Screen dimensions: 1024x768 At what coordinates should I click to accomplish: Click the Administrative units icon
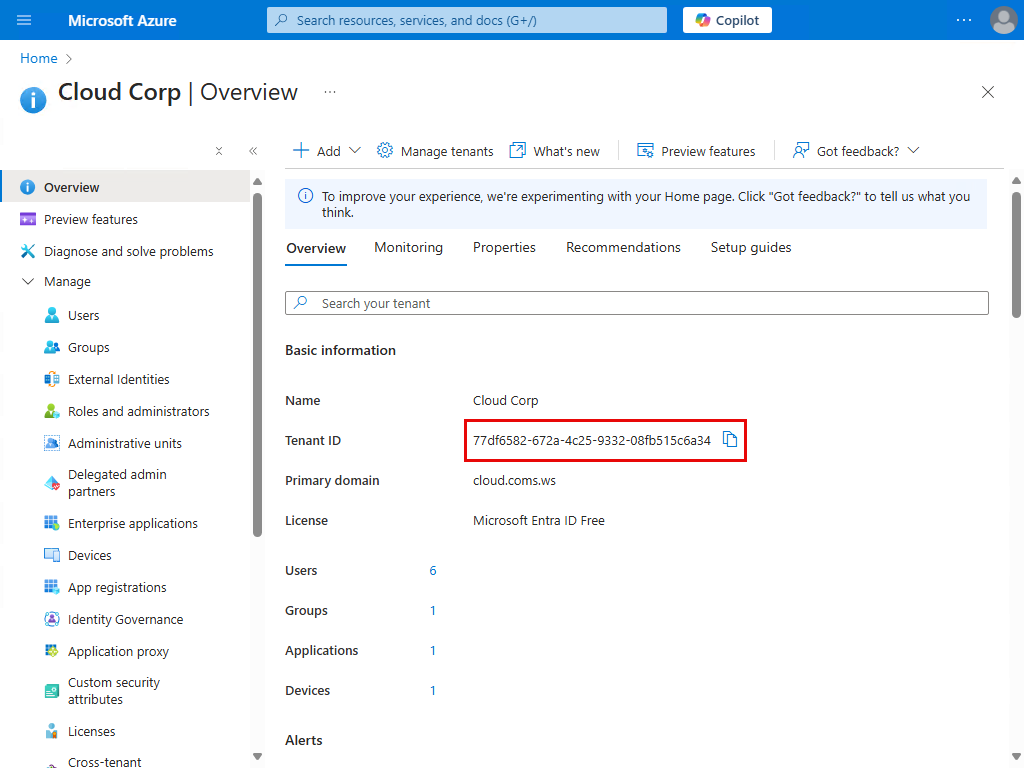(52, 443)
